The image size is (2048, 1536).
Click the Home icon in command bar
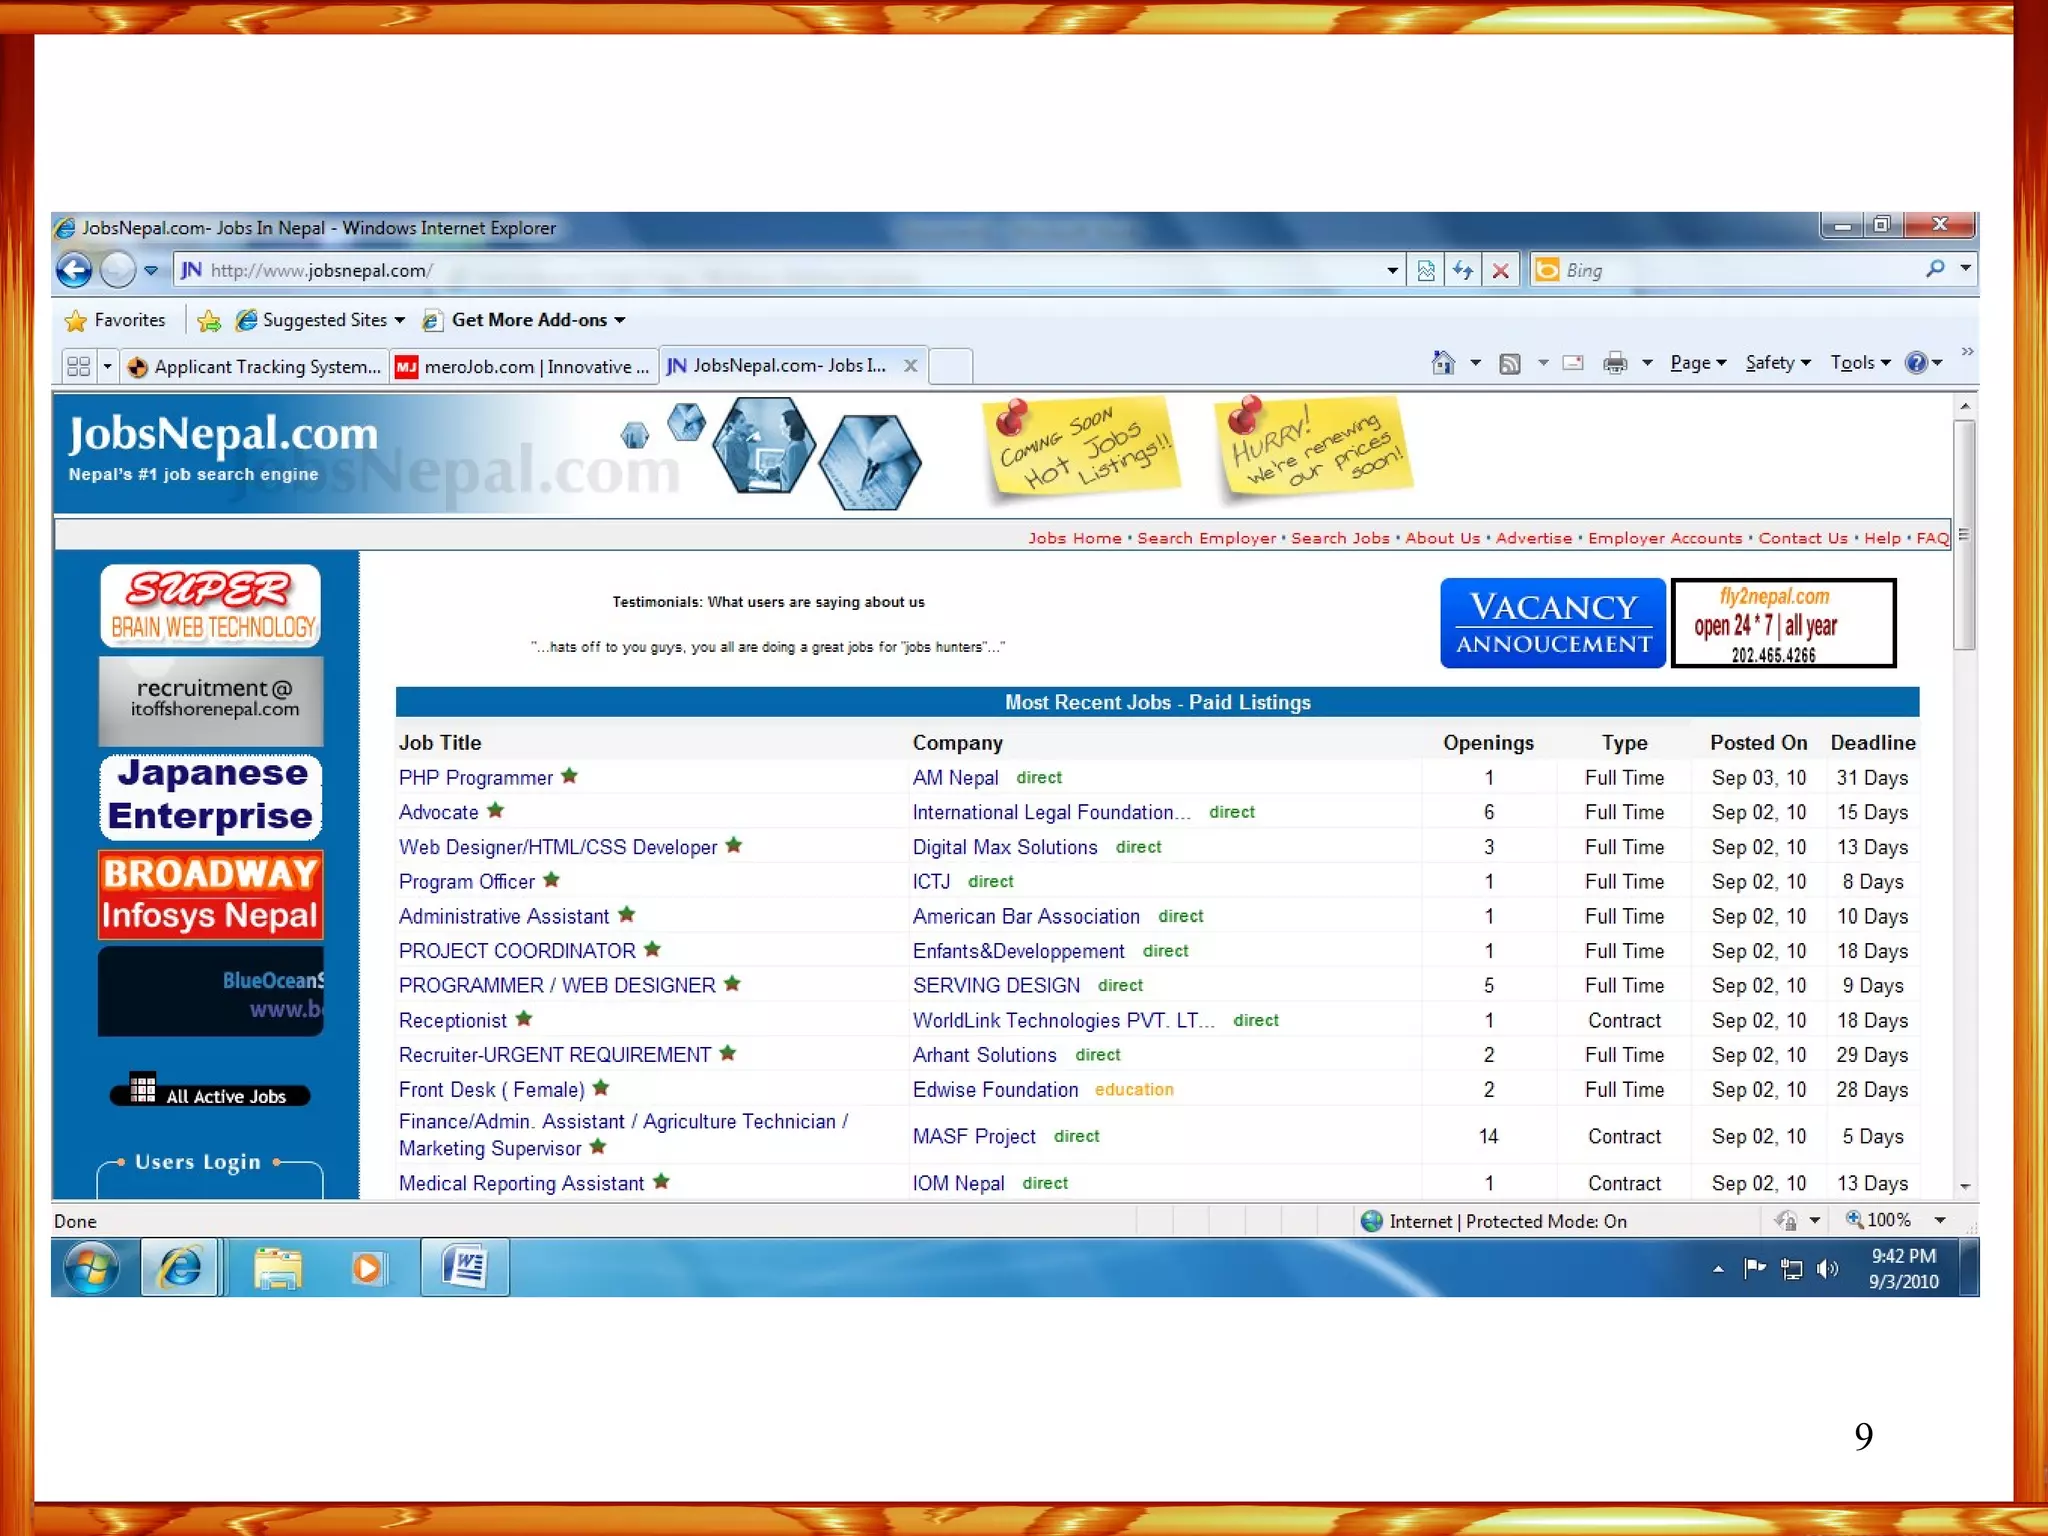1442,363
